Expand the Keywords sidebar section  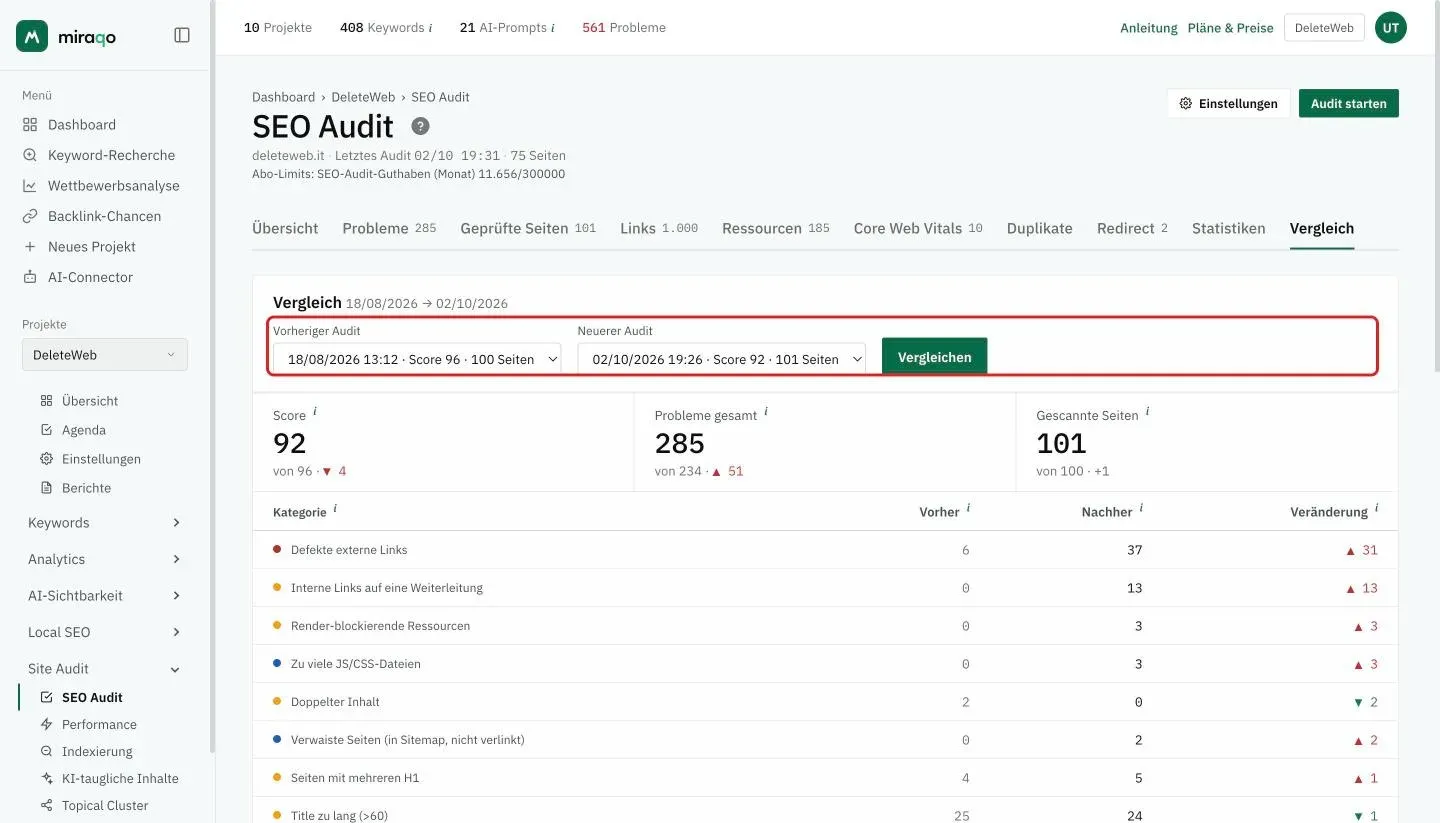(x=105, y=523)
